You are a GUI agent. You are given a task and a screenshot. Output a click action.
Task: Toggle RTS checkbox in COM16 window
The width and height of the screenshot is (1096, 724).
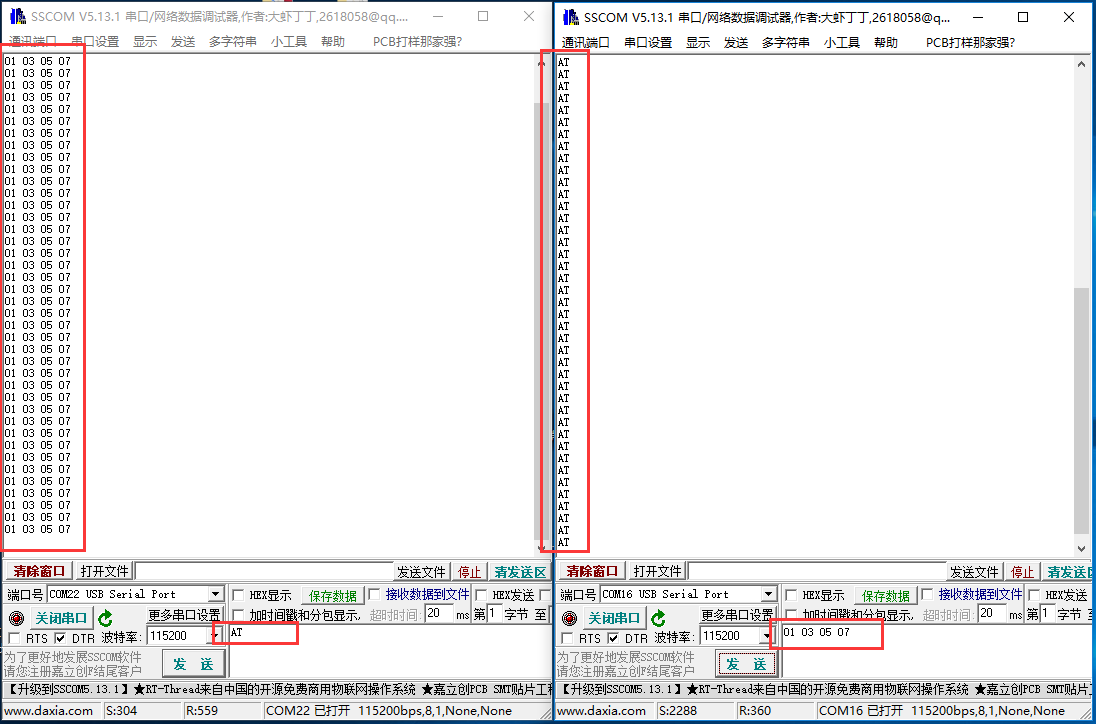click(568, 638)
